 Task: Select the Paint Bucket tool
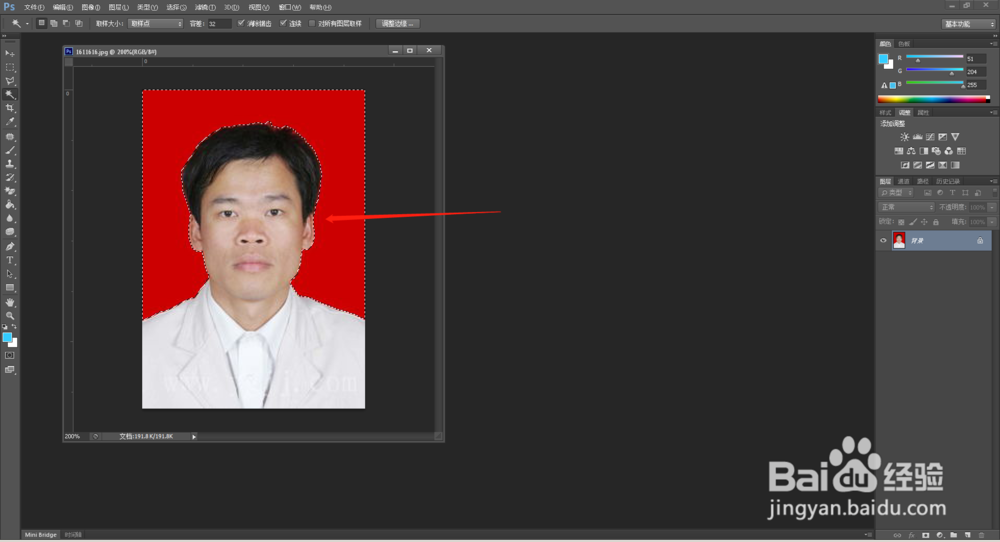(10, 205)
